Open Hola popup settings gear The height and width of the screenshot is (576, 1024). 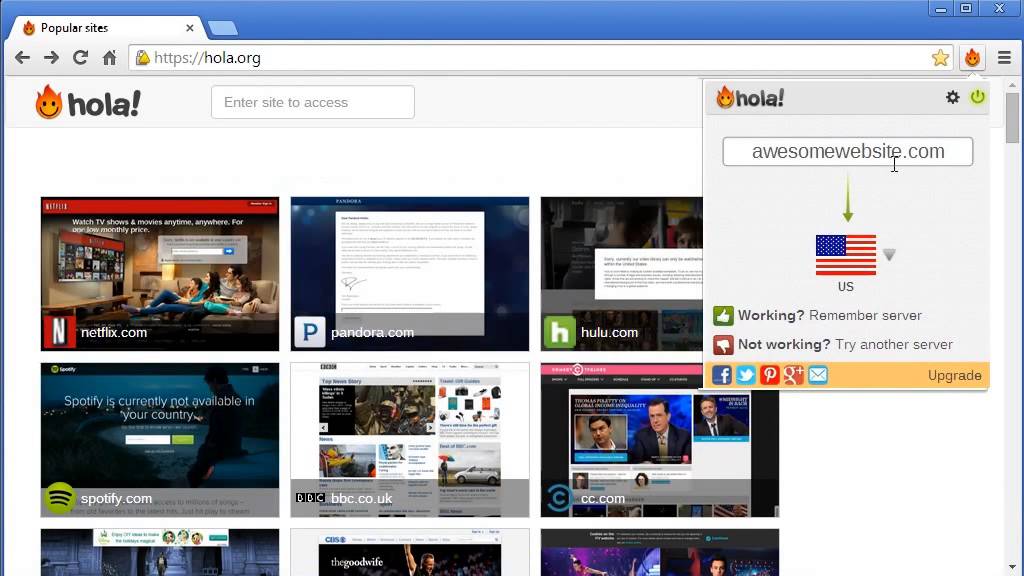click(x=953, y=97)
